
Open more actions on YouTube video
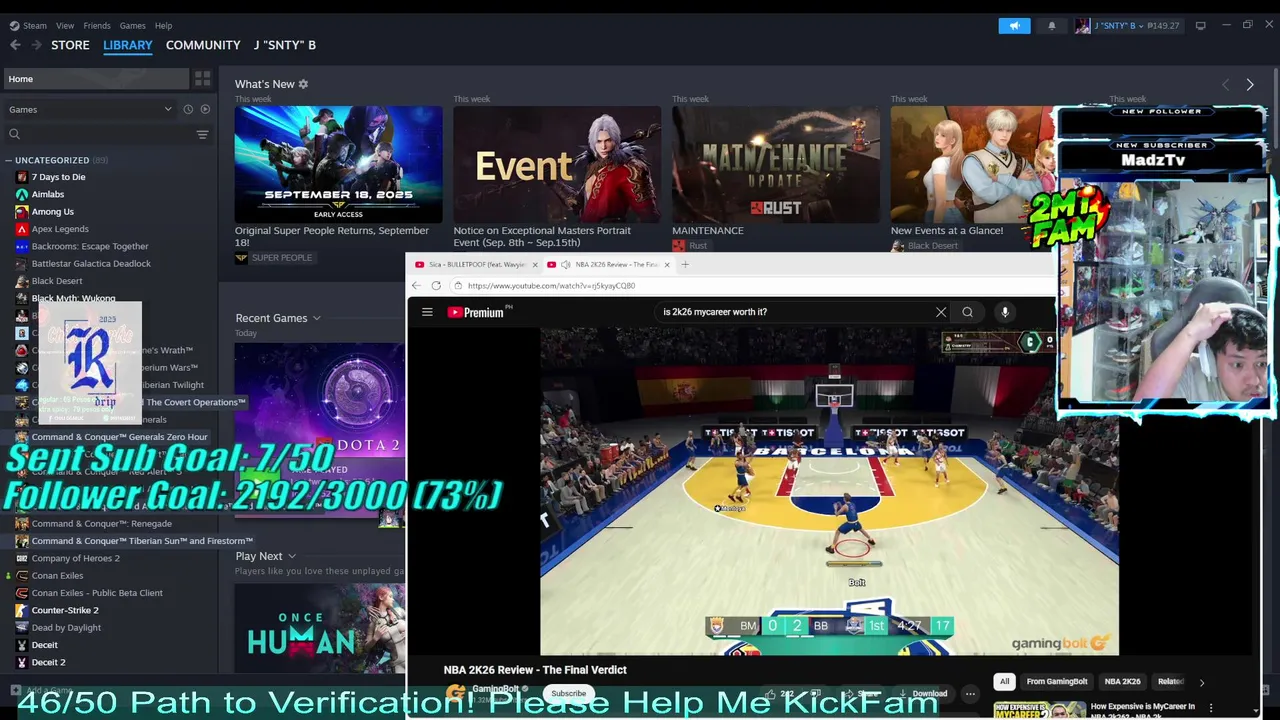[x=970, y=693]
